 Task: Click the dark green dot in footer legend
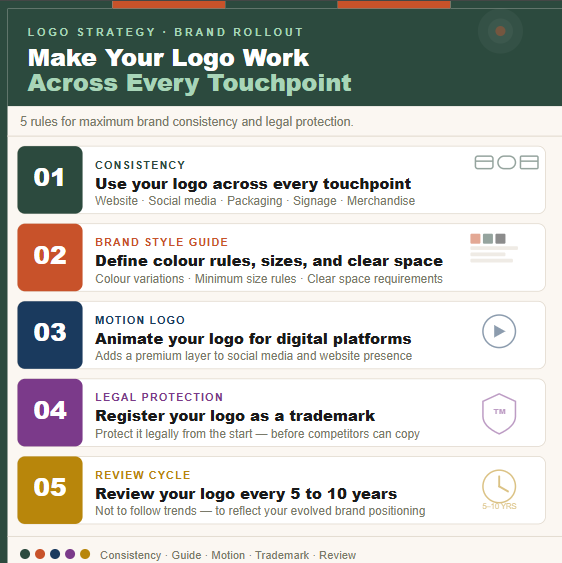pyautogui.click(x=25, y=554)
